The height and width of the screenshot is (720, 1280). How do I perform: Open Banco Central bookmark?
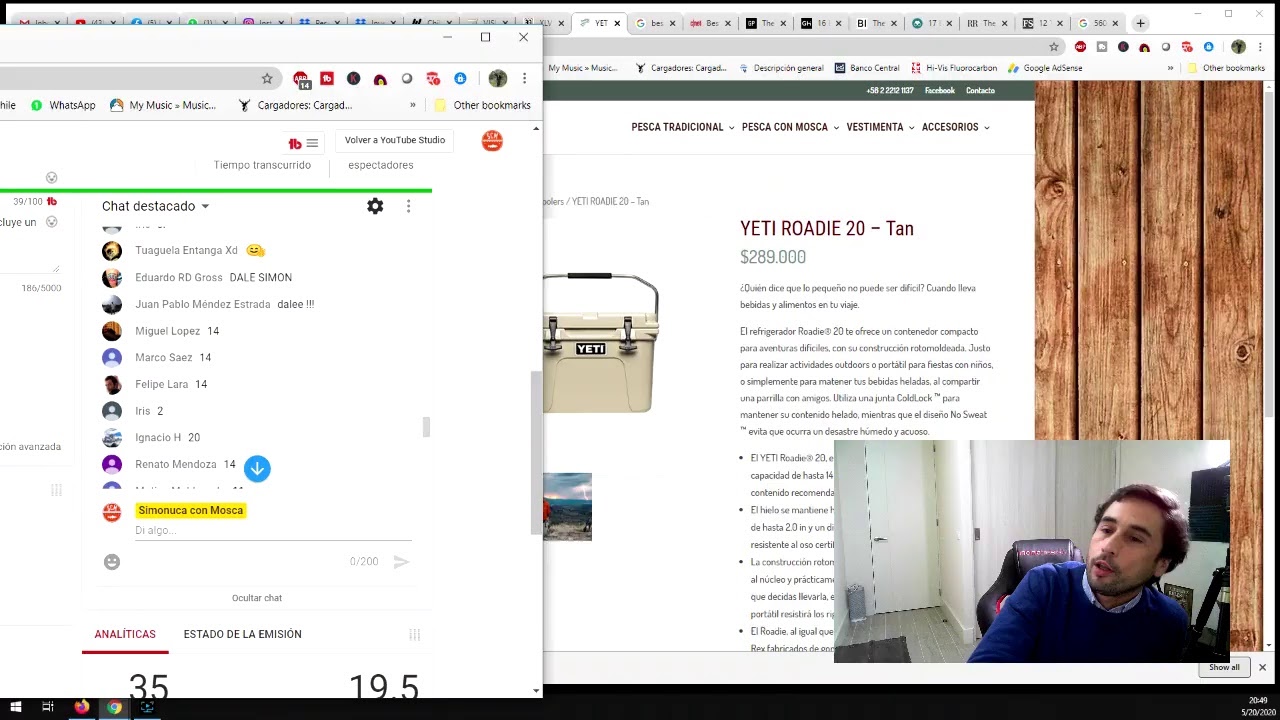pos(866,68)
